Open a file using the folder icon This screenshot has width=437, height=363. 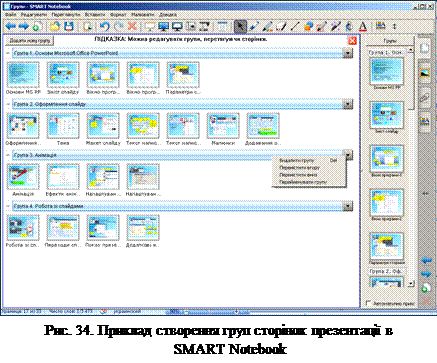pos(55,26)
